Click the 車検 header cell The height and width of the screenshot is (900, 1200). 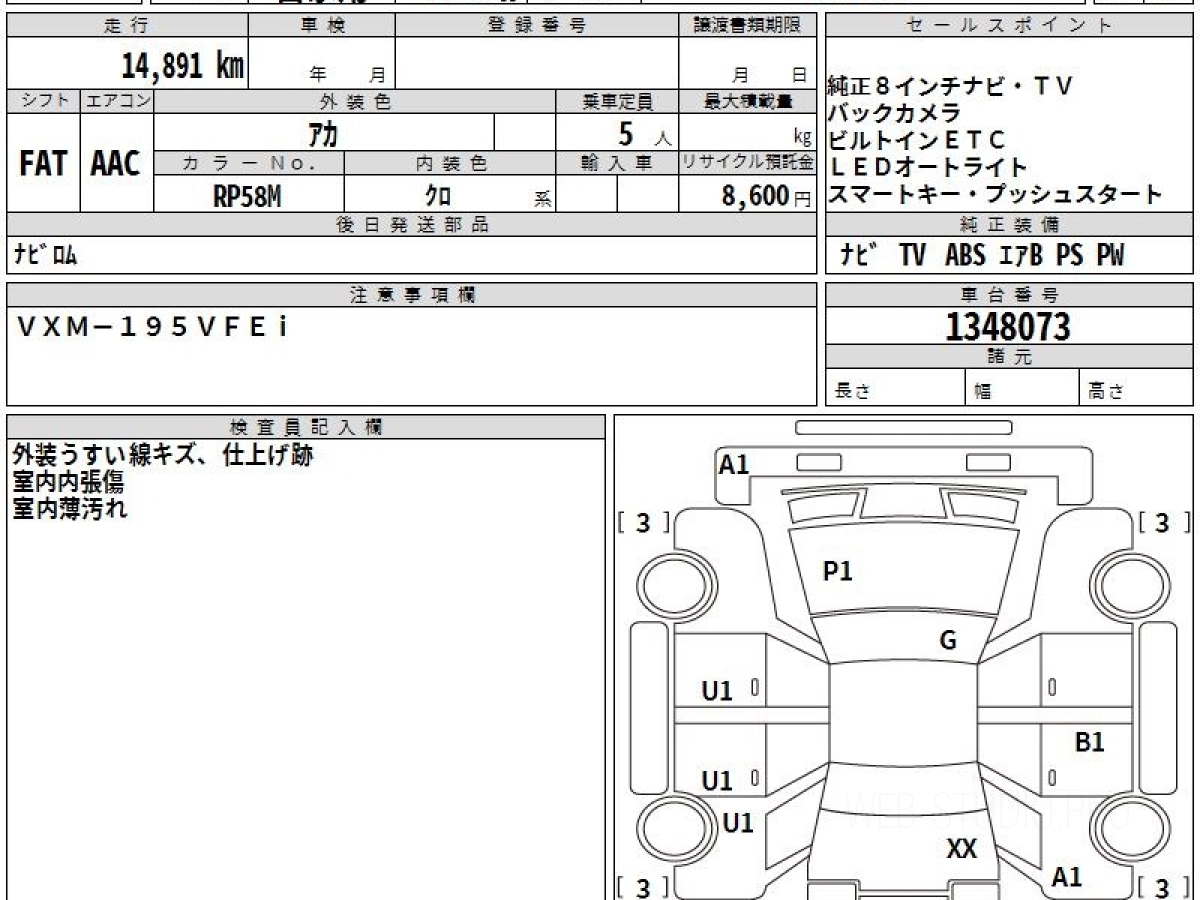pos(322,26)
